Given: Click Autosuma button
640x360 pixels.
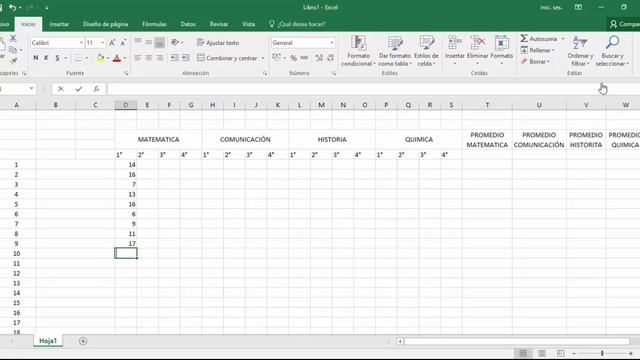Looking at the screenshot, I should 539,39.
